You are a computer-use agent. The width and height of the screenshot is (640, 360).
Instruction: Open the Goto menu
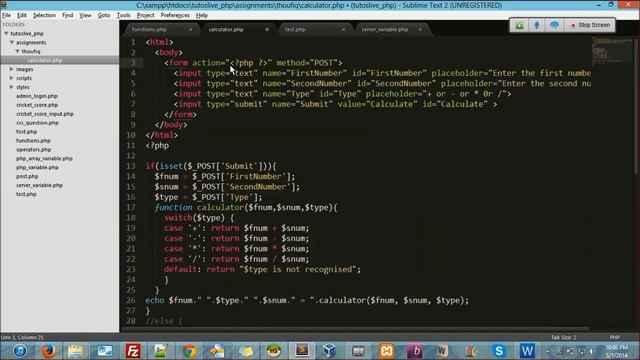coord(104,15)
